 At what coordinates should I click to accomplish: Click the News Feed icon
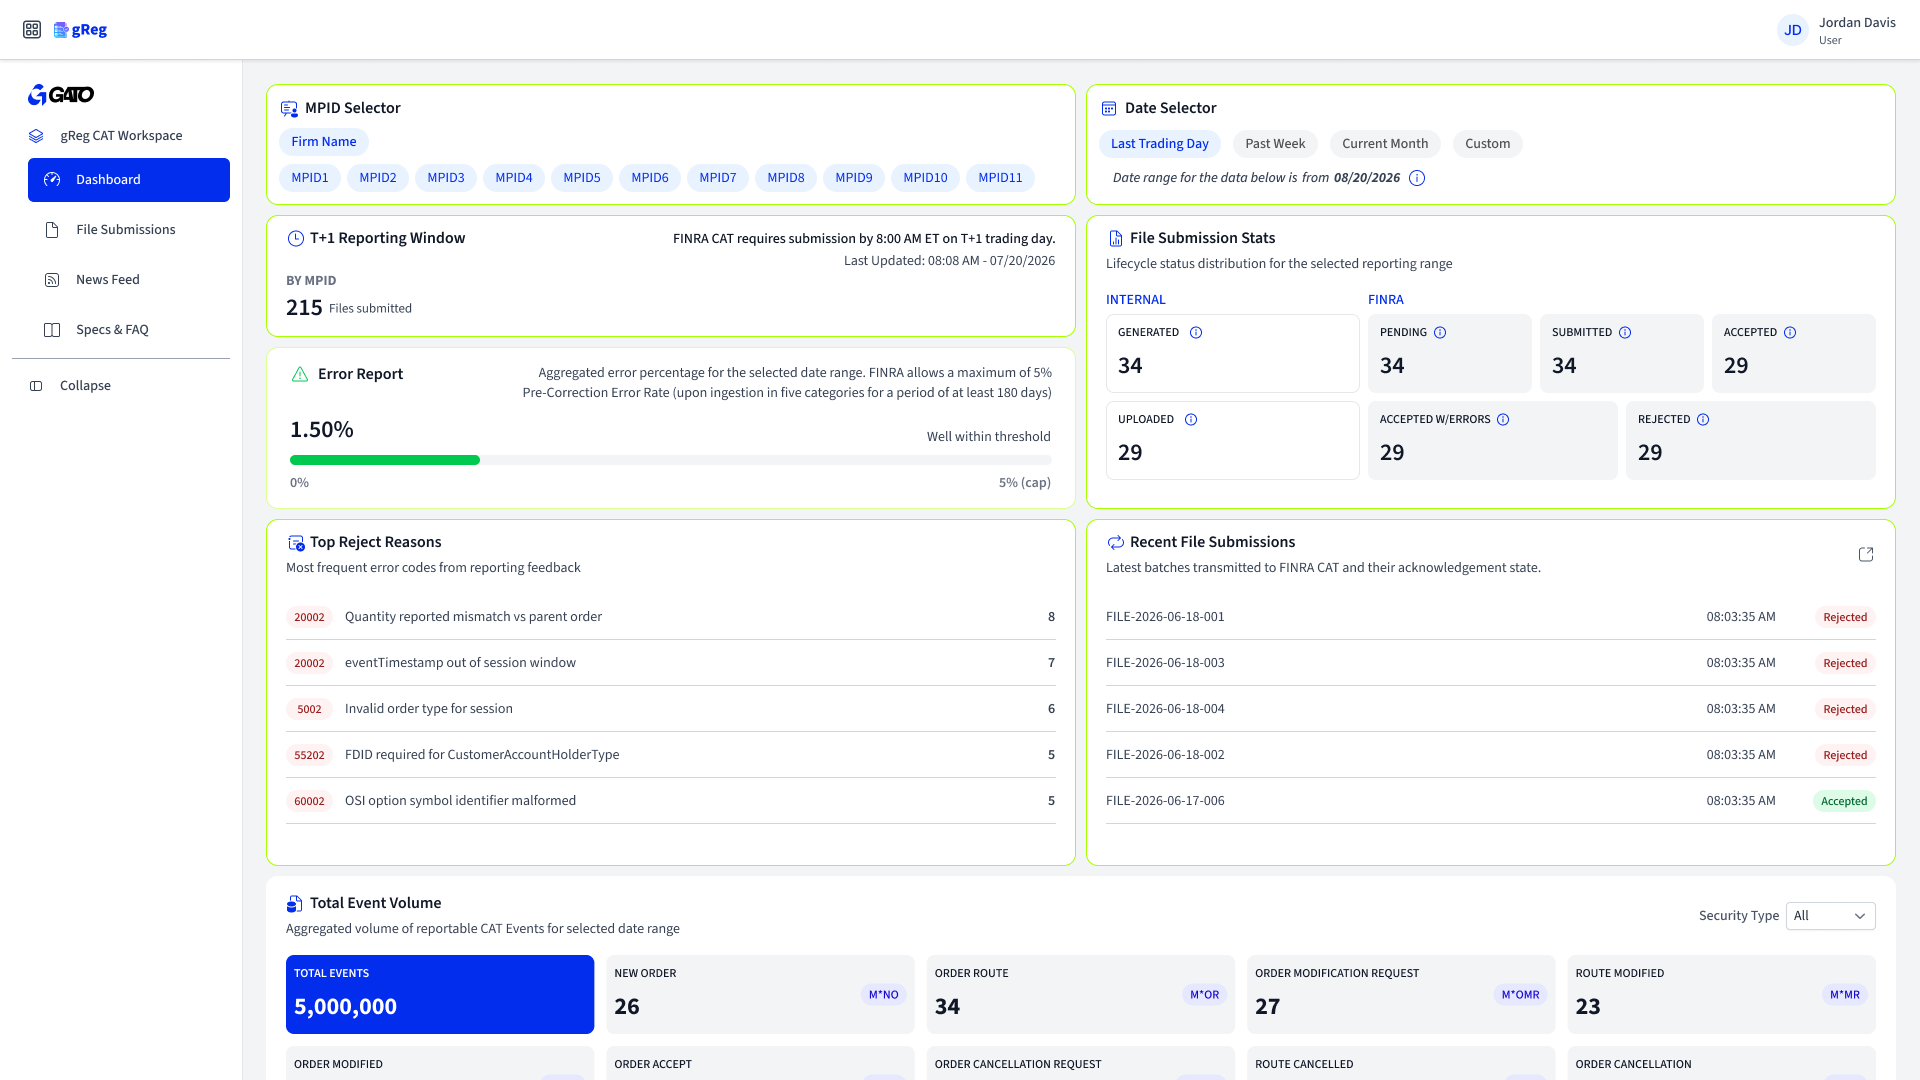tap(52, 280)
